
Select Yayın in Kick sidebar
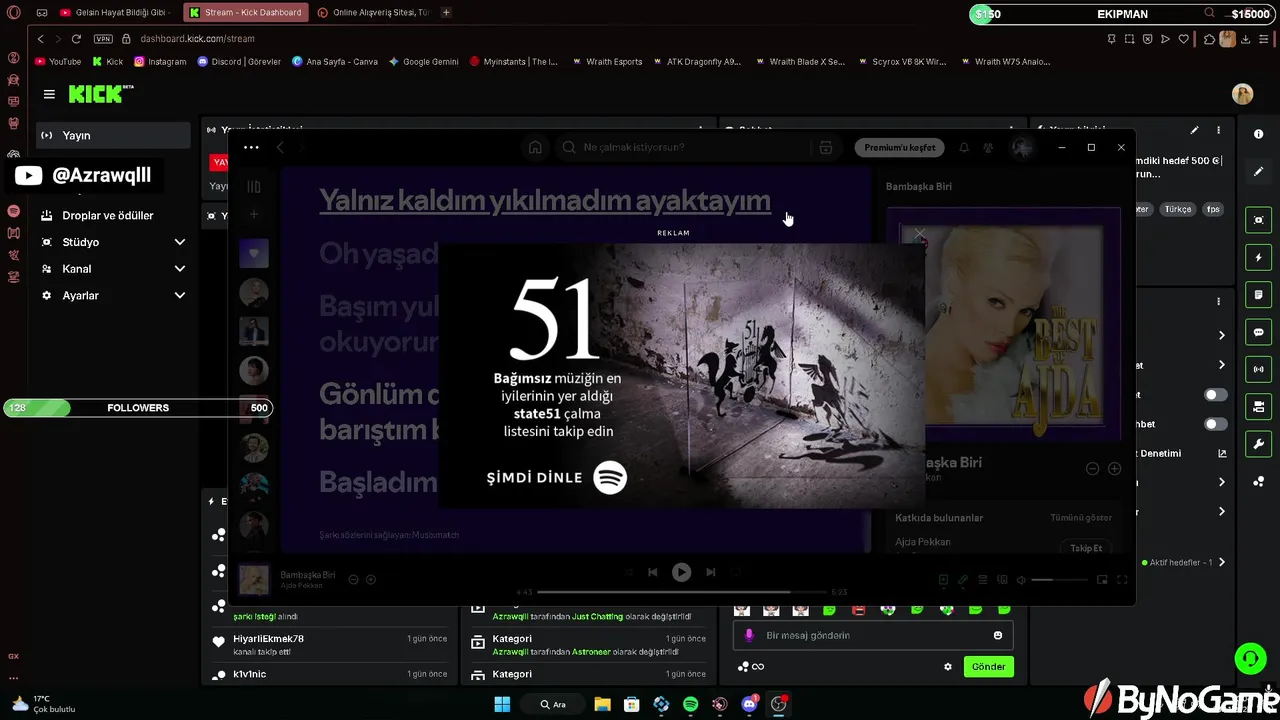pos(113,135)
